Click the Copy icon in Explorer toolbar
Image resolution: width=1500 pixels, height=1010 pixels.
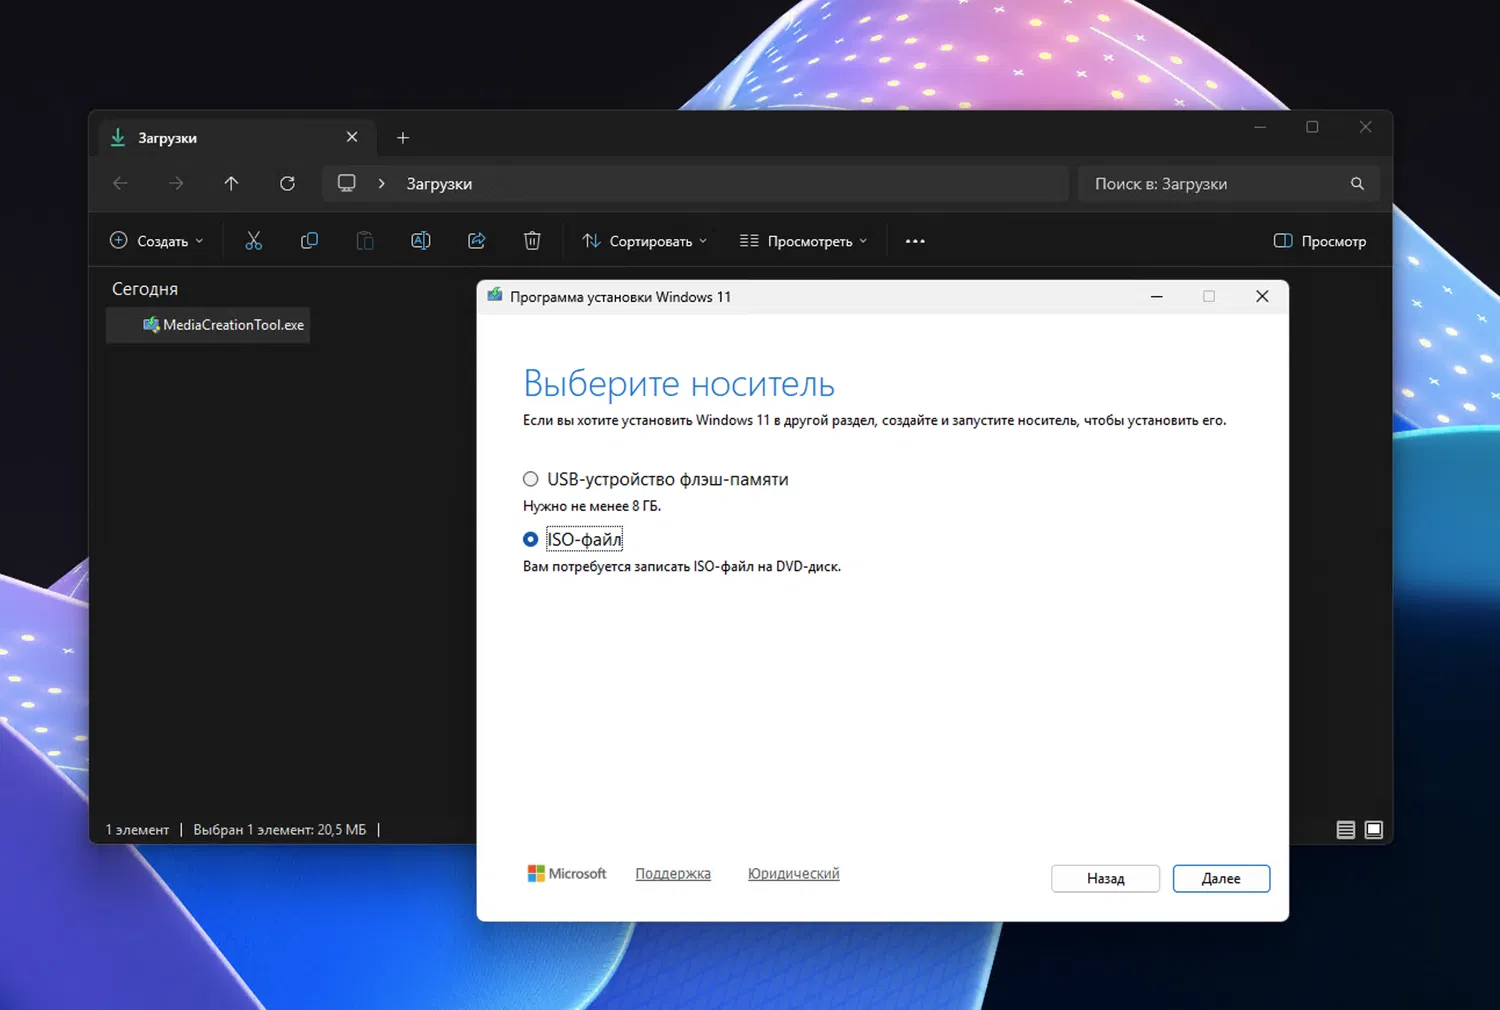click(x=309, y=241)
